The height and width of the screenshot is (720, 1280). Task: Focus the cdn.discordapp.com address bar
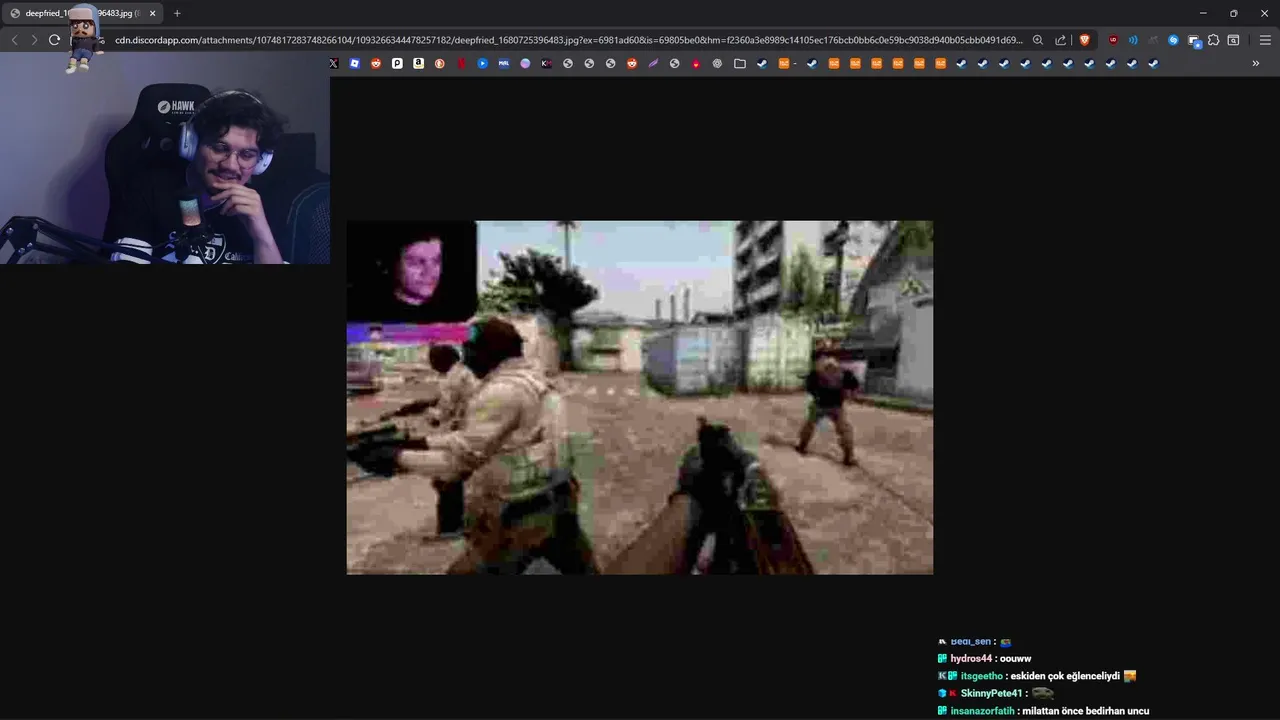pos(568,40)
